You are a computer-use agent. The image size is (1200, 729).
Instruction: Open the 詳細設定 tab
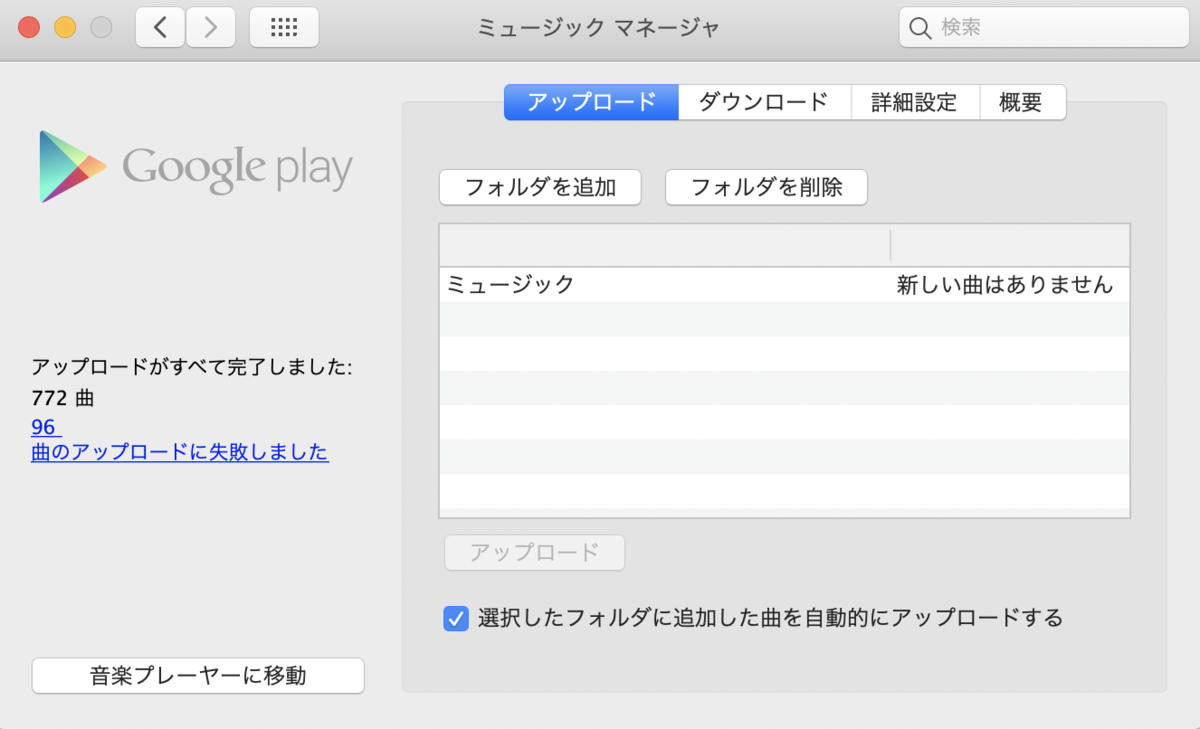point(914,102)
